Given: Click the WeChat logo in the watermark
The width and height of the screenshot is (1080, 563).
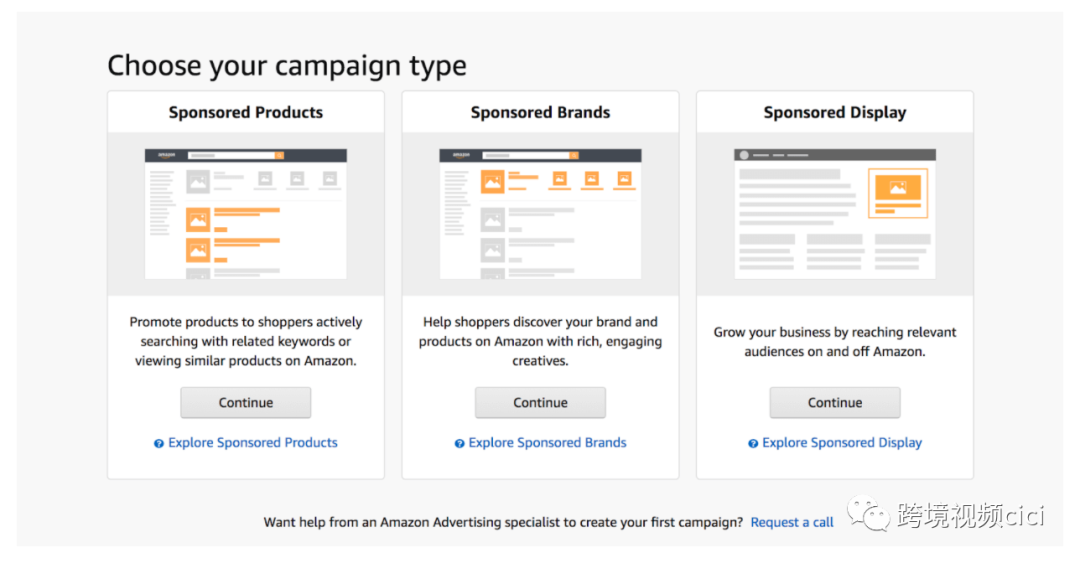Looking at the screenshot, I should (868, 514).
